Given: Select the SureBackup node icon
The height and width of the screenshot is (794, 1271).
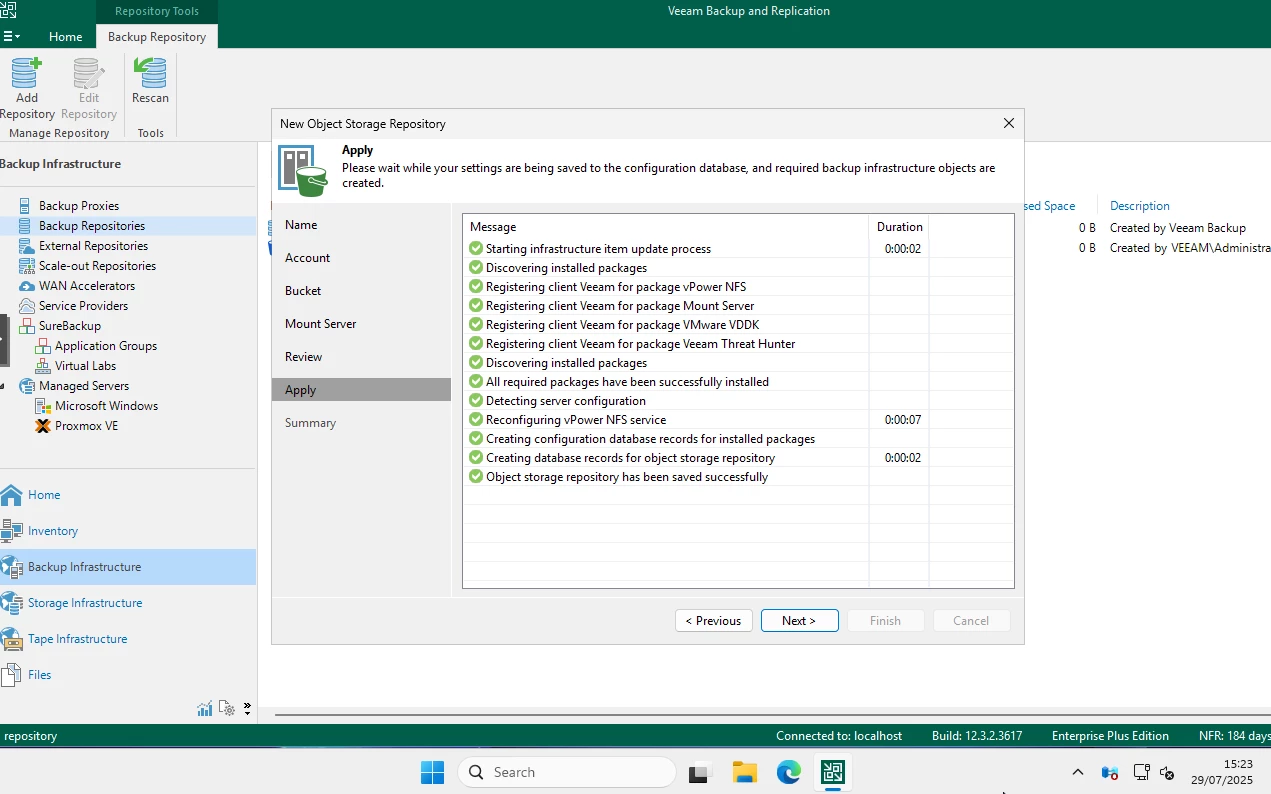Looking at the screenshot, I should click(25, 326).
